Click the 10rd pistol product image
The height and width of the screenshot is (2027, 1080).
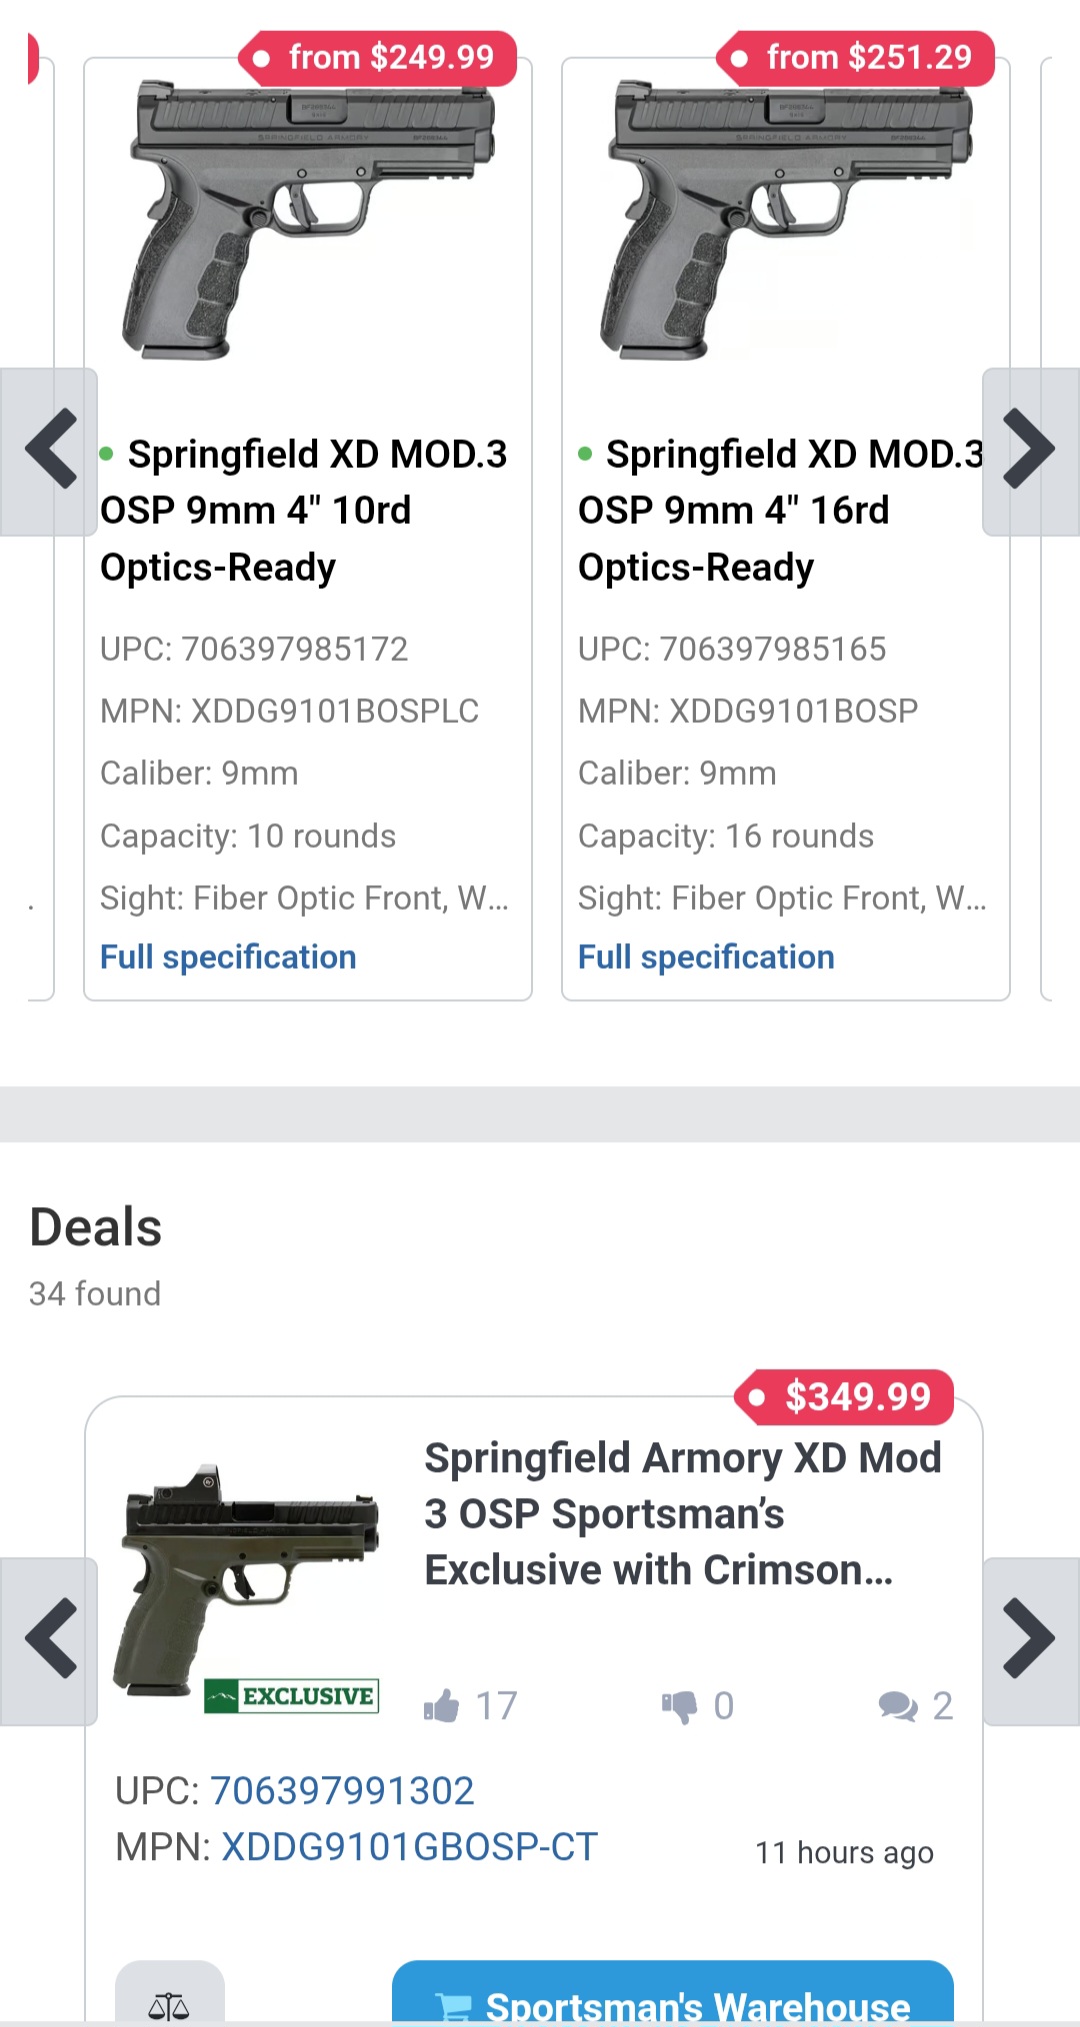pos(308,220)
